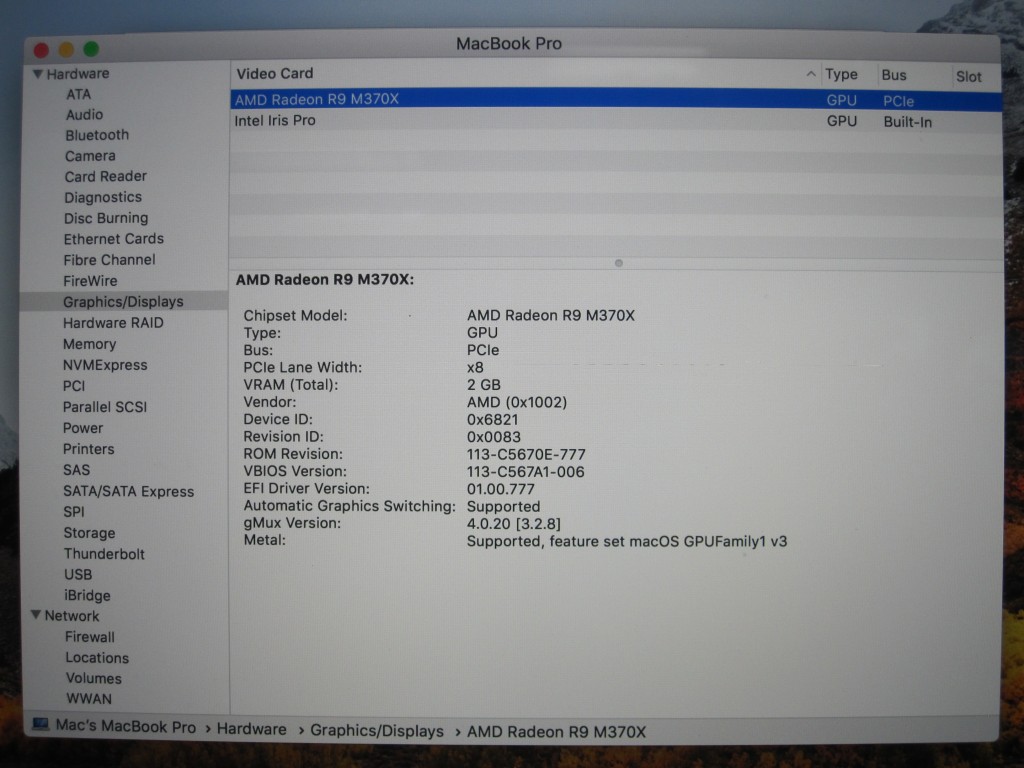Select Ethernet Cards in the sidebar

[114, 239]
